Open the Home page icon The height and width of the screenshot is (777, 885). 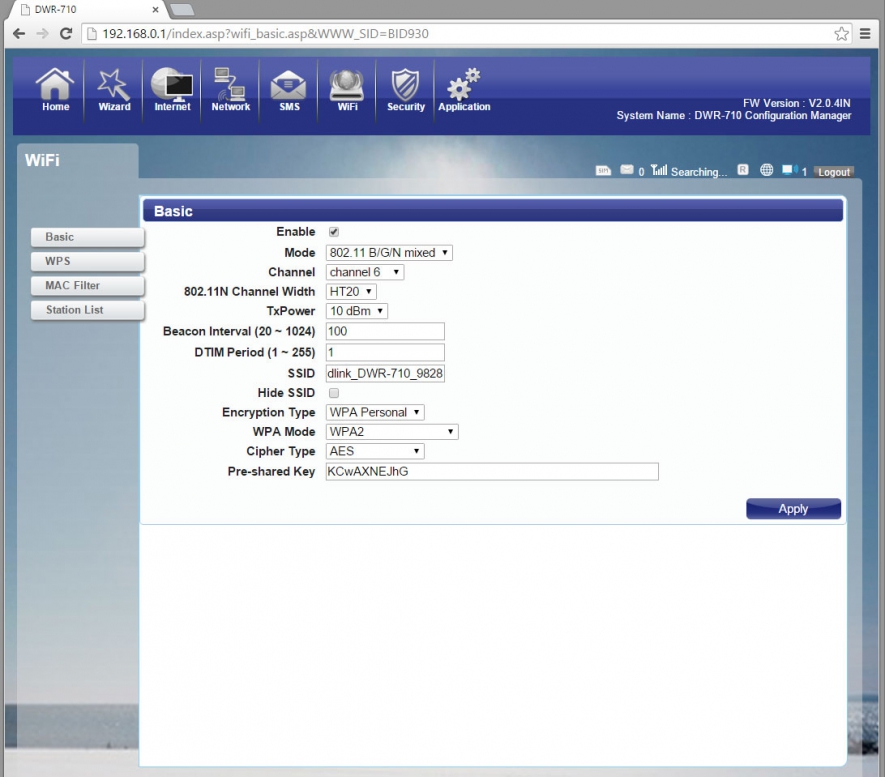[55, 89]
